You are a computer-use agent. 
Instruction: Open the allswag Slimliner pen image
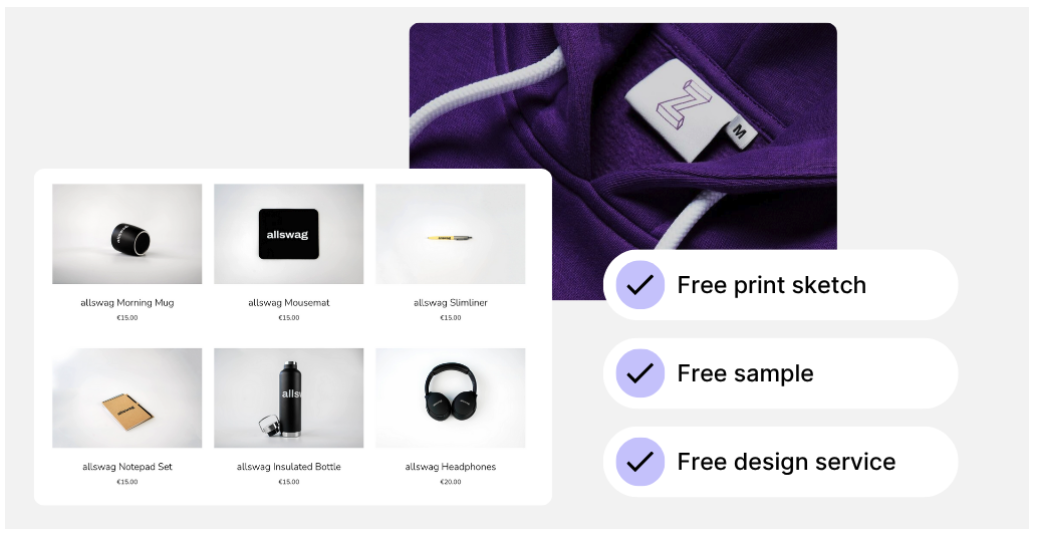[x=450, y=234]
